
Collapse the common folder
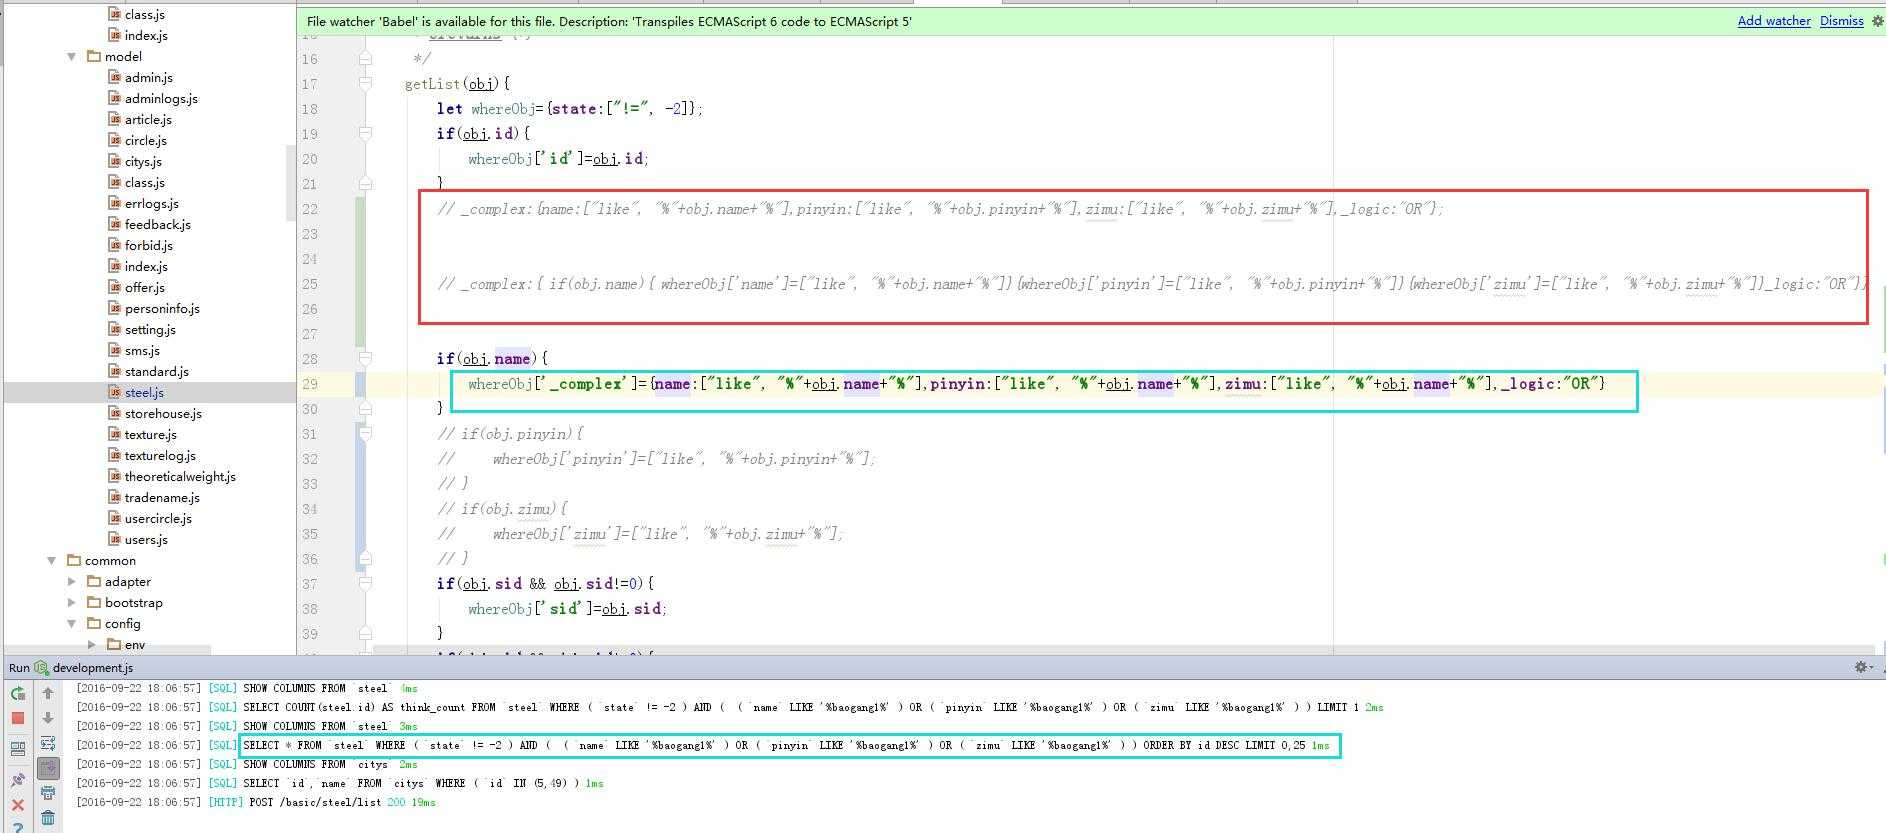[x=52, y=561]
